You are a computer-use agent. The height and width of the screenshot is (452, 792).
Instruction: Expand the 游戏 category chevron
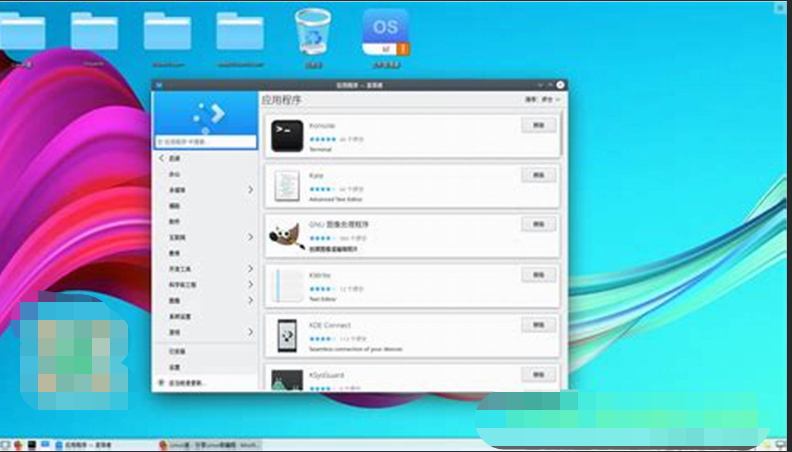(250, 332)
